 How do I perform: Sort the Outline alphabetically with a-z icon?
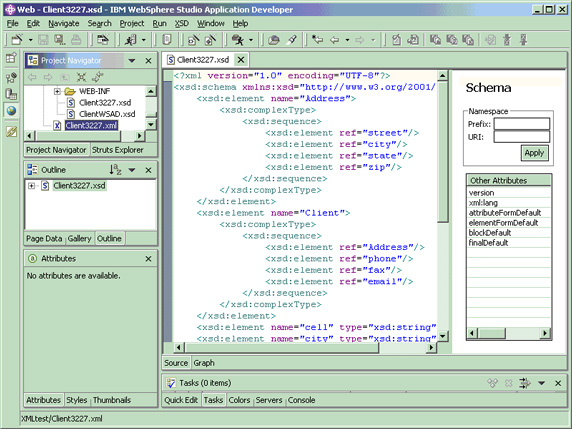115,170
